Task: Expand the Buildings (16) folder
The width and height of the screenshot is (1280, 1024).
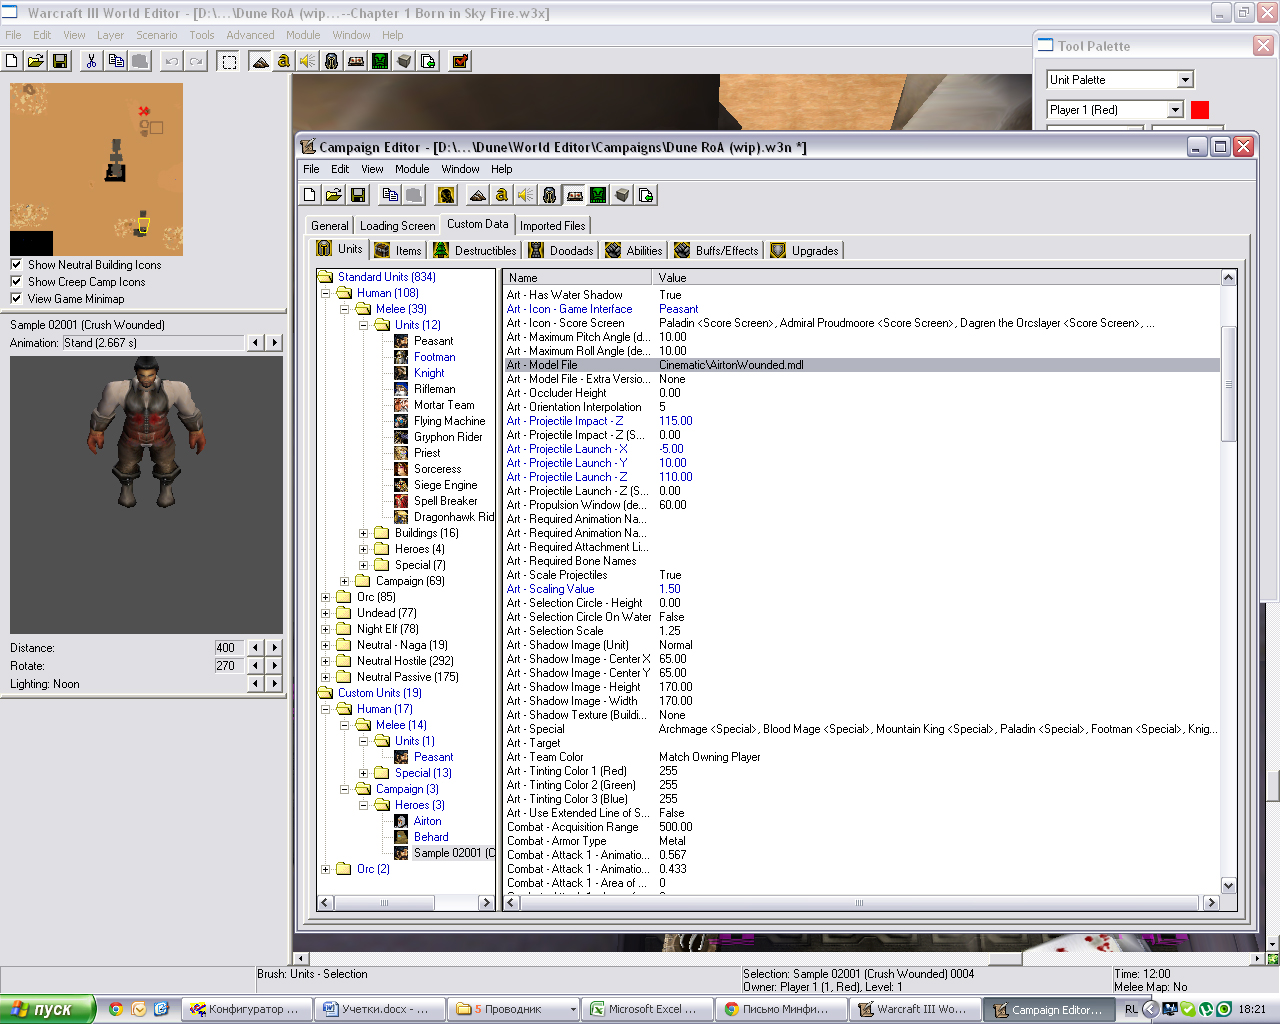Action: click(364, 533)
